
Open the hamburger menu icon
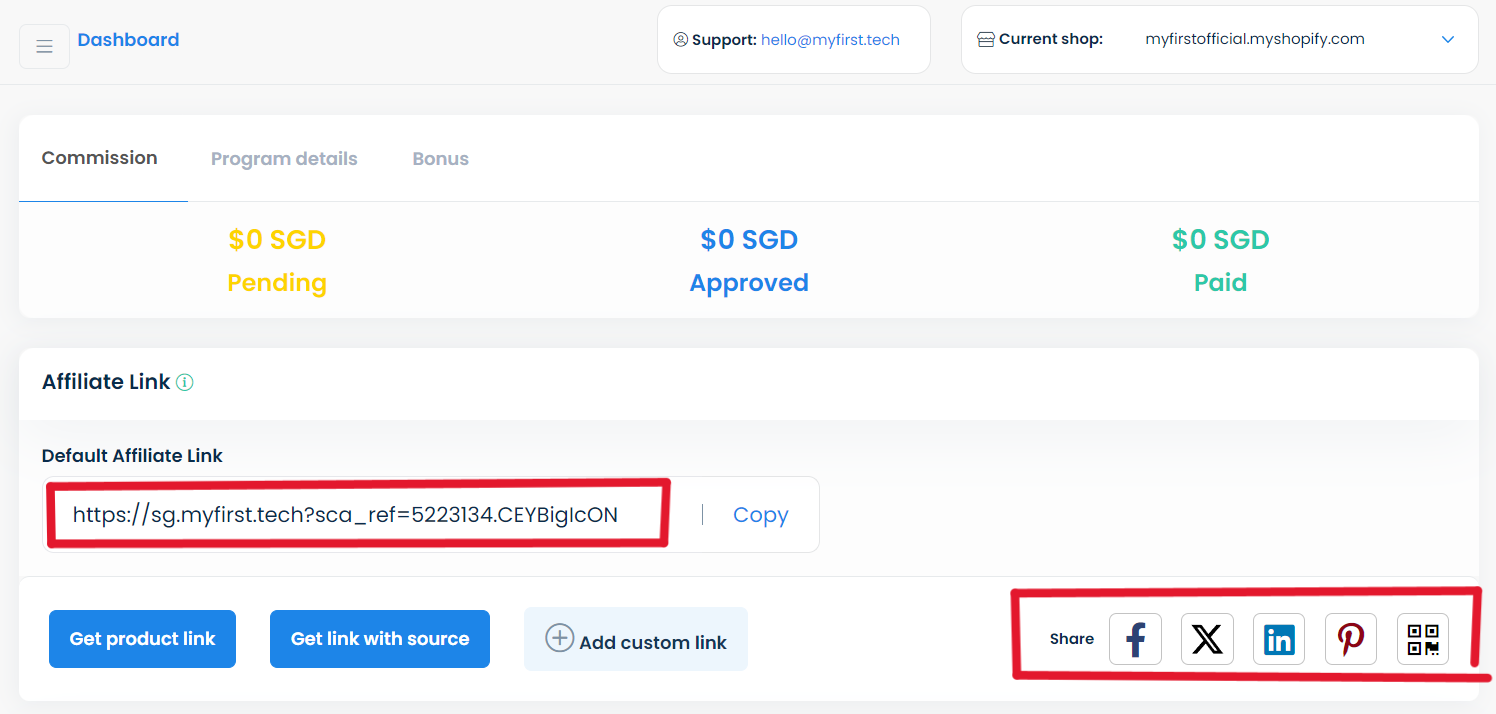point(44,47)
